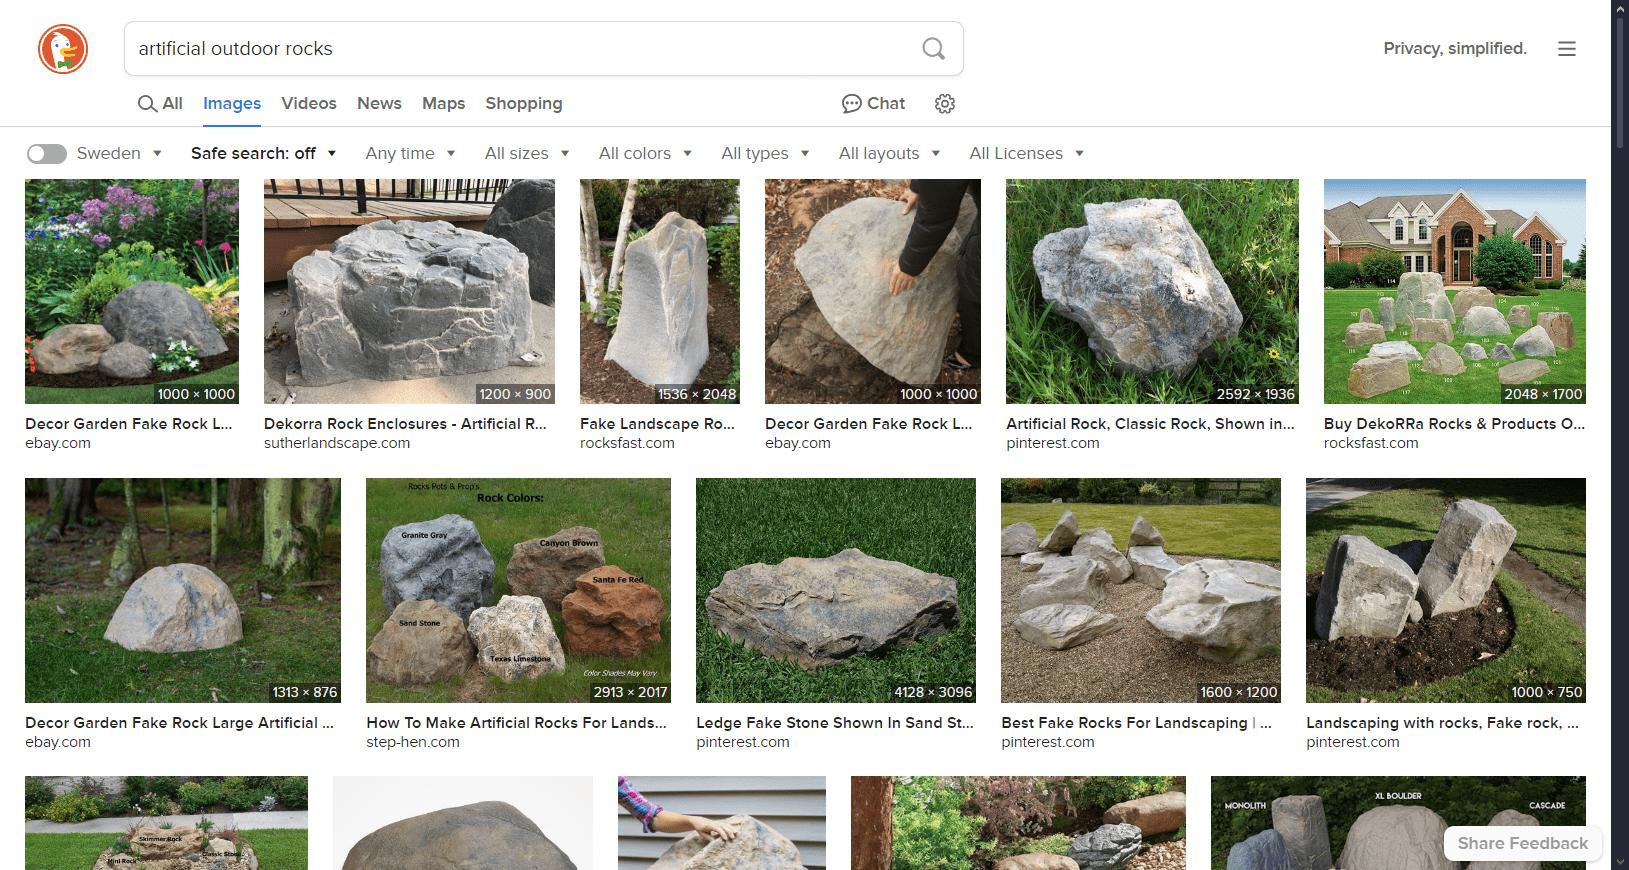This screenshot has width=1629, height=870.
Task: Open the All colors filter dropdown
Action: tap(645, 154)
